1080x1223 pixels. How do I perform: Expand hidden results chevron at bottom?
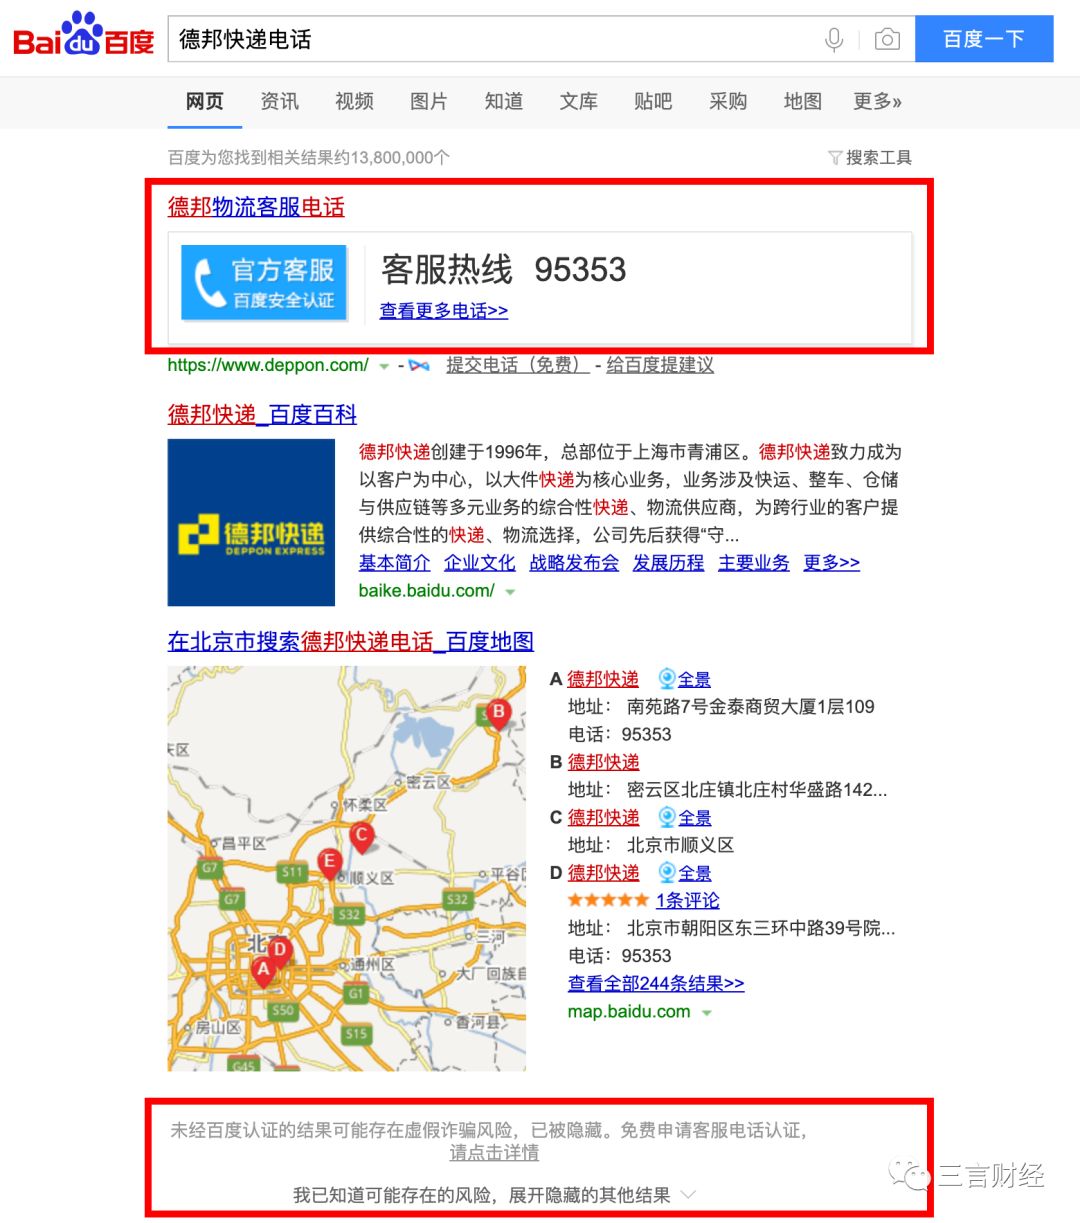tap(687, 1195)
